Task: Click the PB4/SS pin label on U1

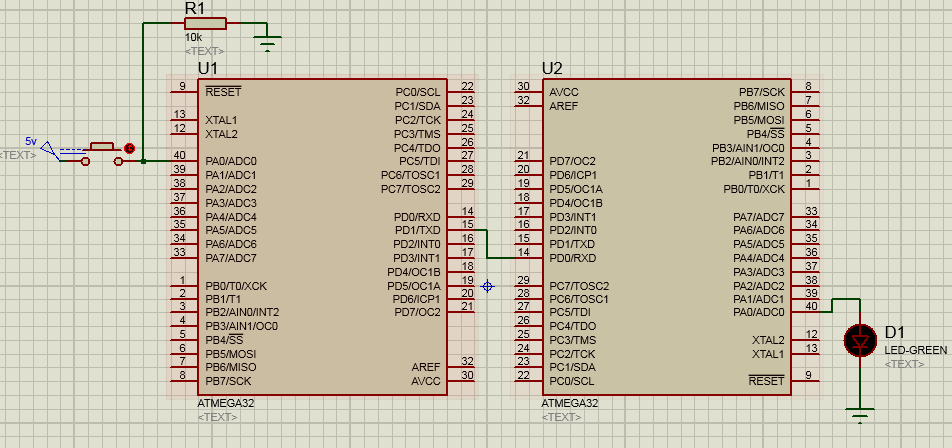Action: tap(224, 340)
